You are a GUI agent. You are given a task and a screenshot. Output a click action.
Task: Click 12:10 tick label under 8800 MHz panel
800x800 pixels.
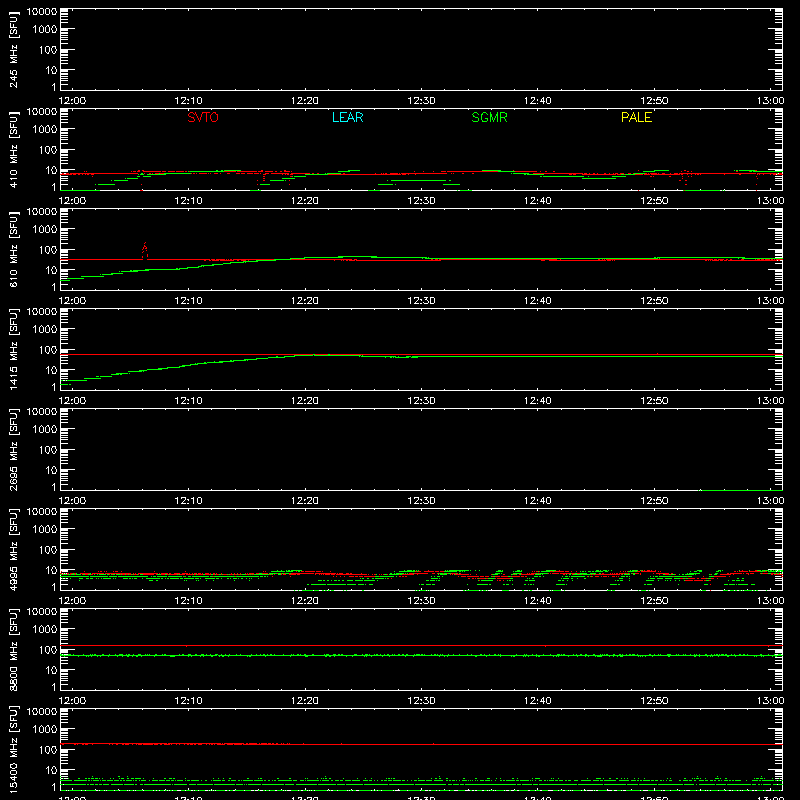click(x=188, y=701)
